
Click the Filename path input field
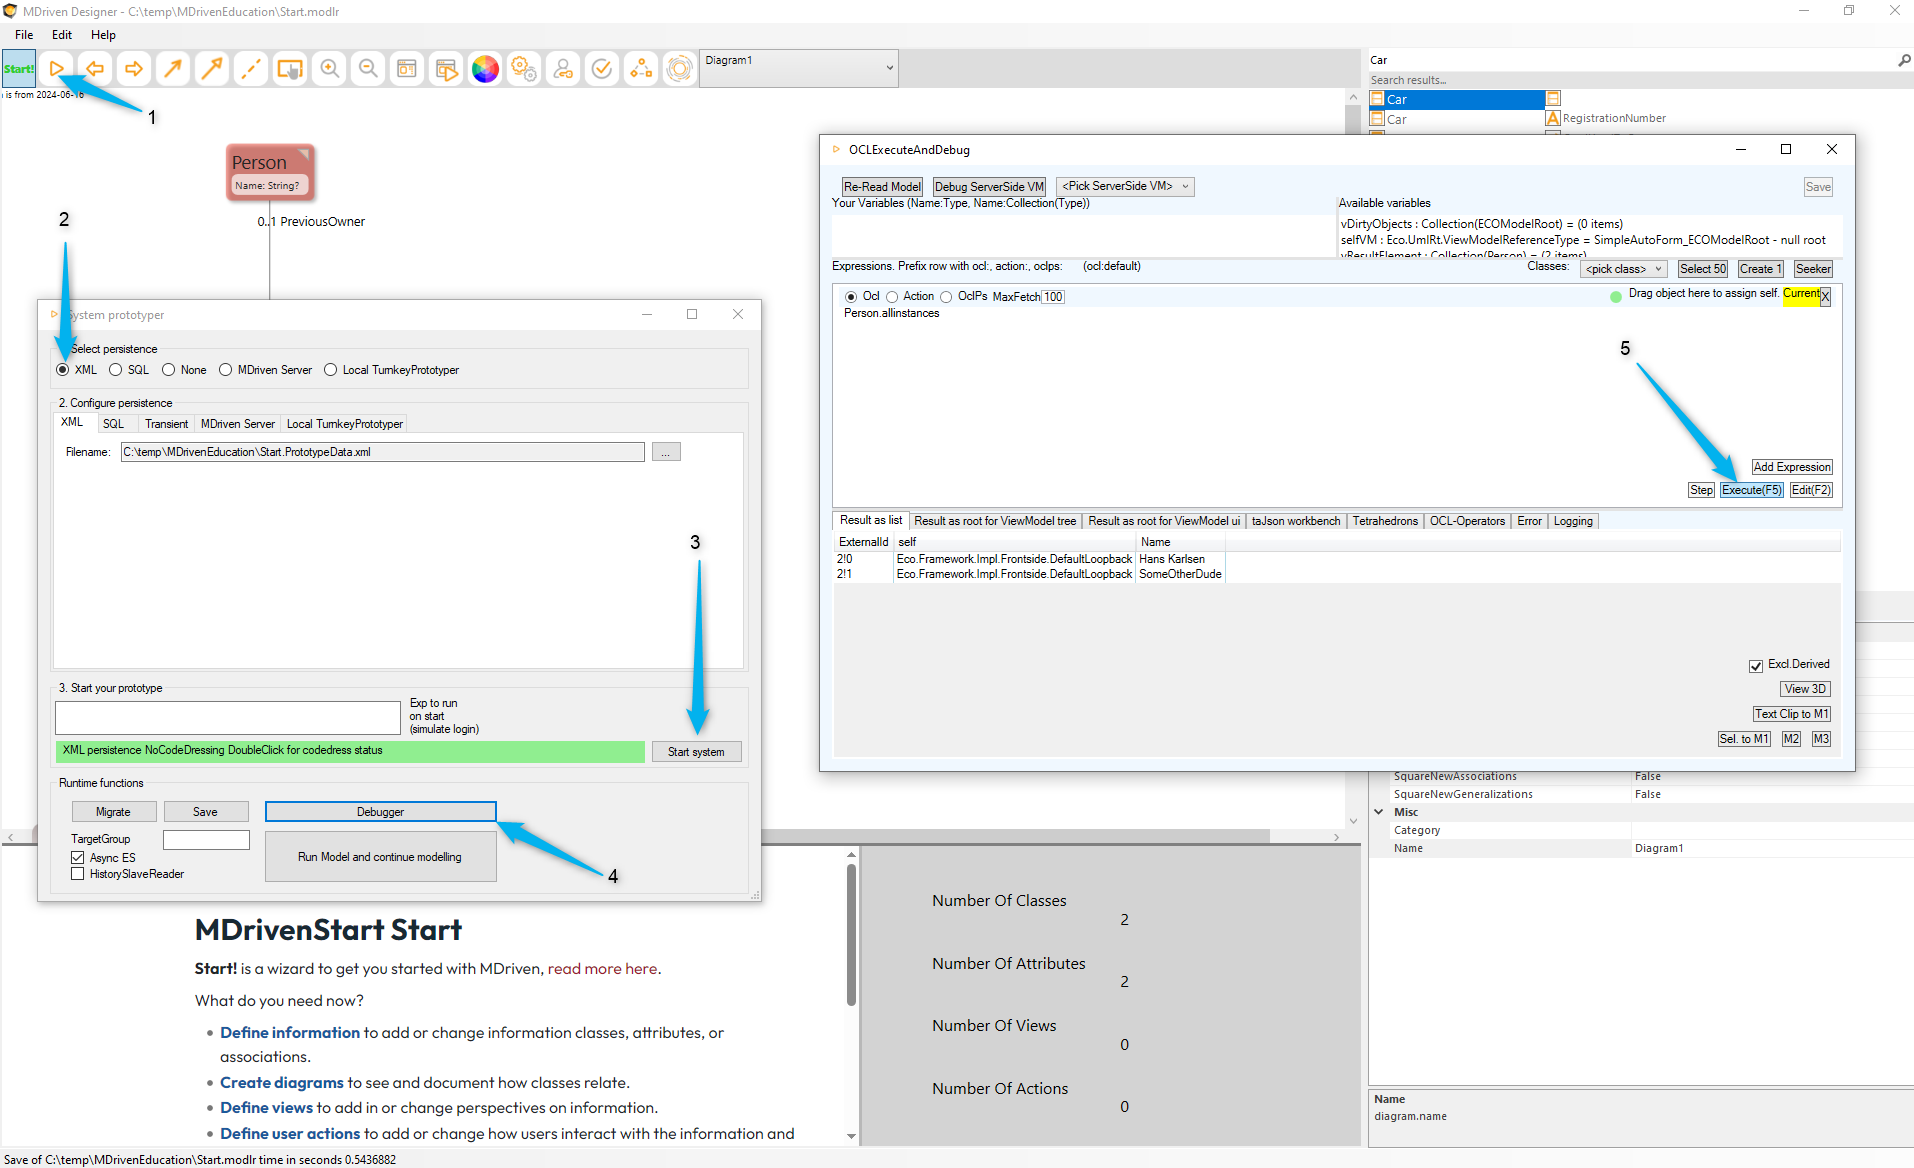(x=382, y=452)
